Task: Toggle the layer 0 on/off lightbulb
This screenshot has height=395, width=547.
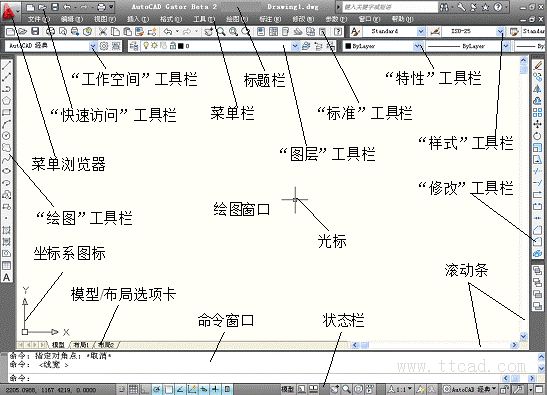Action: (146, 45)
